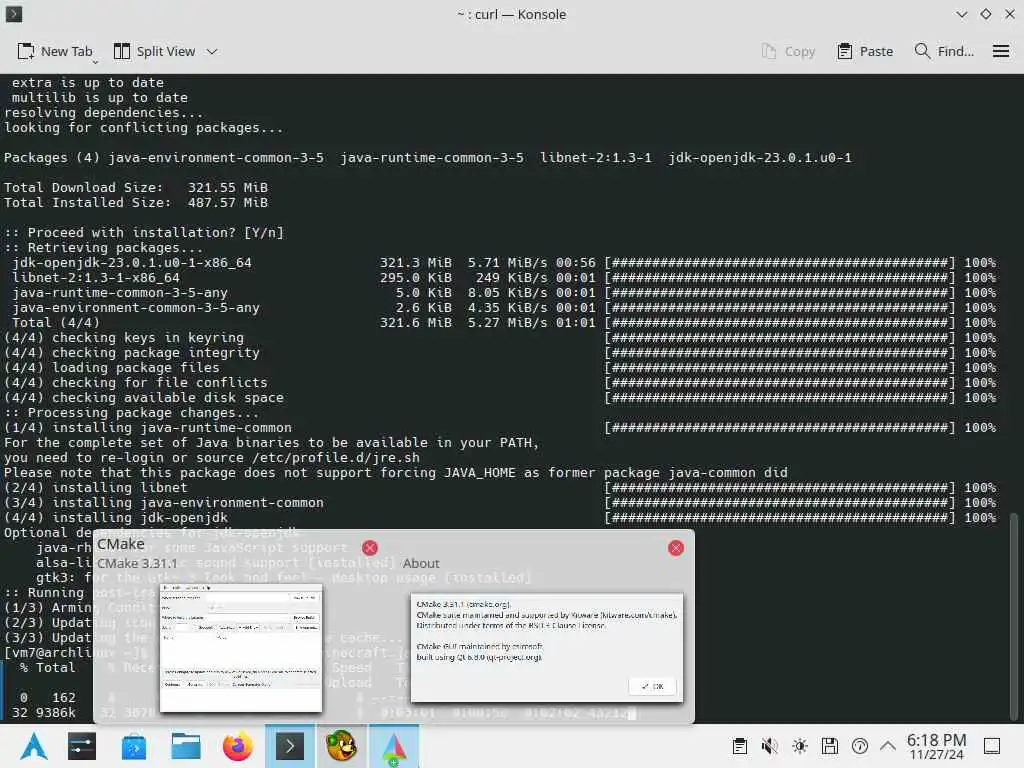The width and height of the screenshot is (1024, 768).
Task: Open the Dolphin file manager
Action: pyautogui.click(x=185, y=746)
